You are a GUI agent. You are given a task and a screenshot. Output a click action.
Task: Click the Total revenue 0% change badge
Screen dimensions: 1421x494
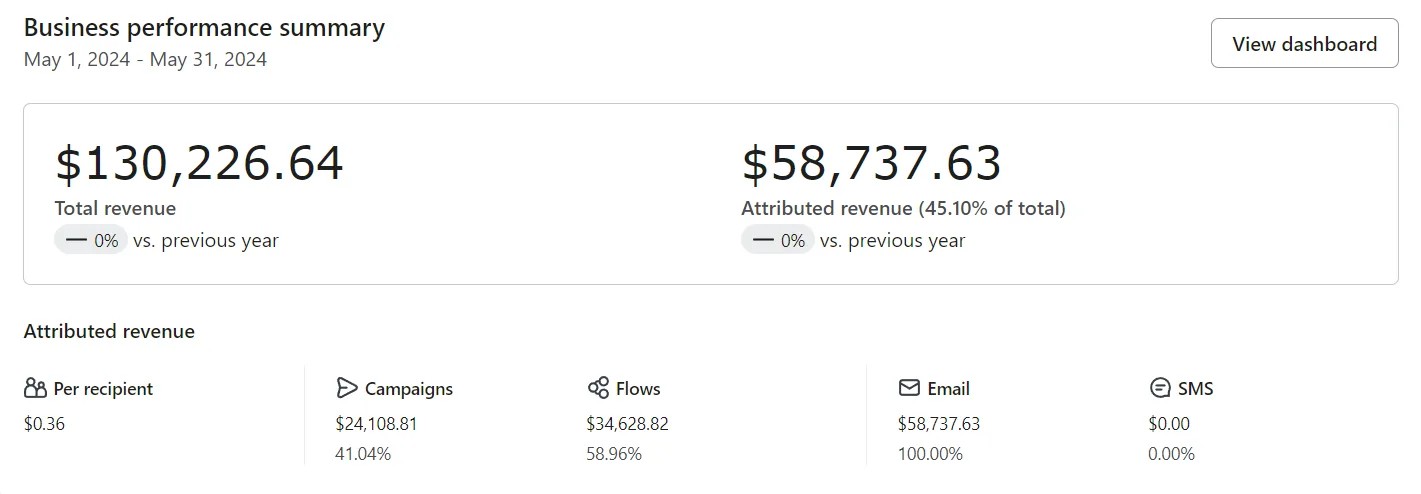91,240
